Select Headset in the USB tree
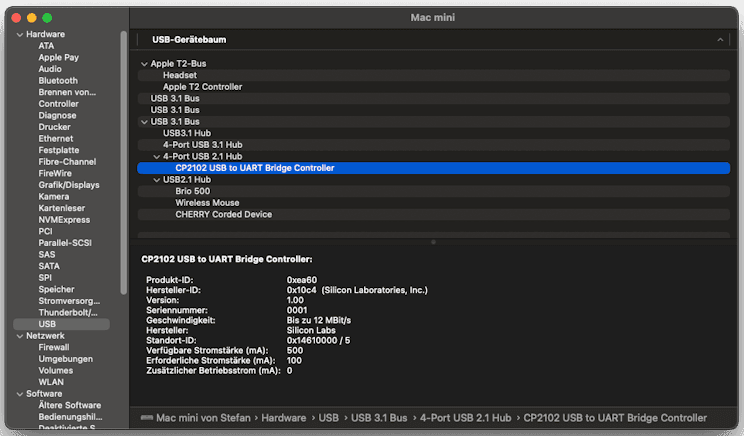Viewport: 744px width, 436px height. tap(434, 75)
